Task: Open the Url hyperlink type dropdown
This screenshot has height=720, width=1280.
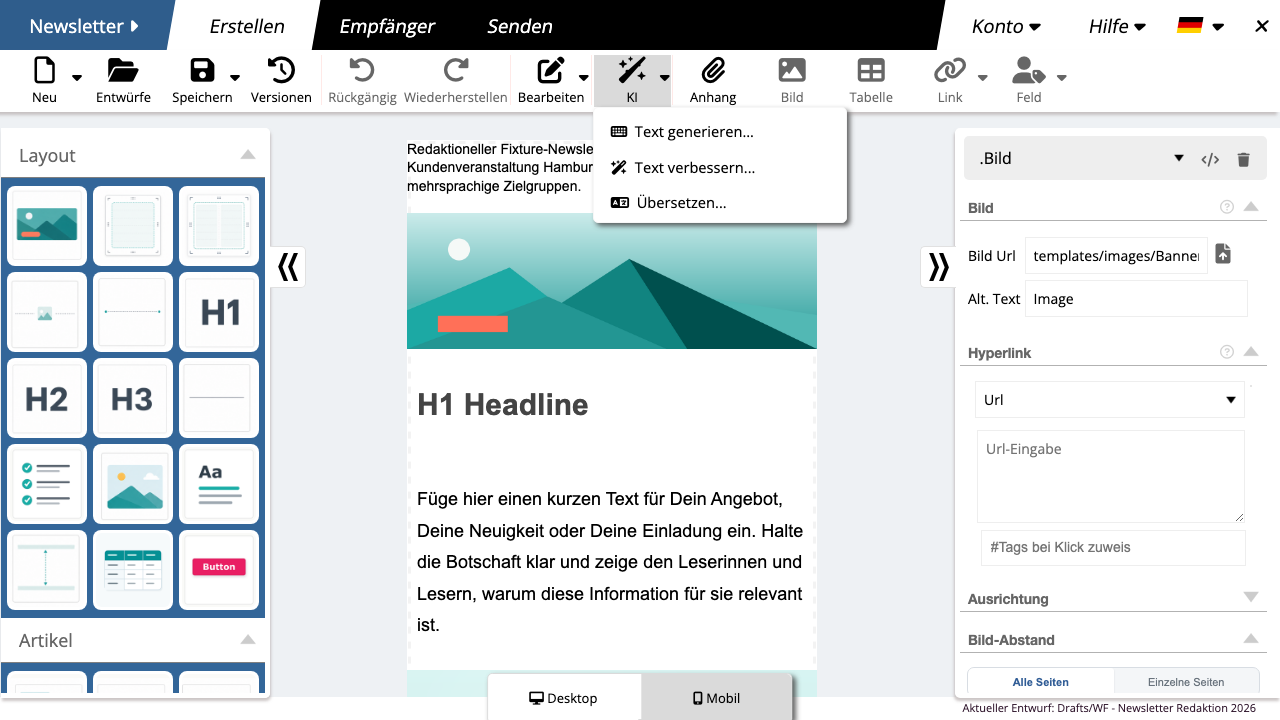Action: pos(1110,400)
